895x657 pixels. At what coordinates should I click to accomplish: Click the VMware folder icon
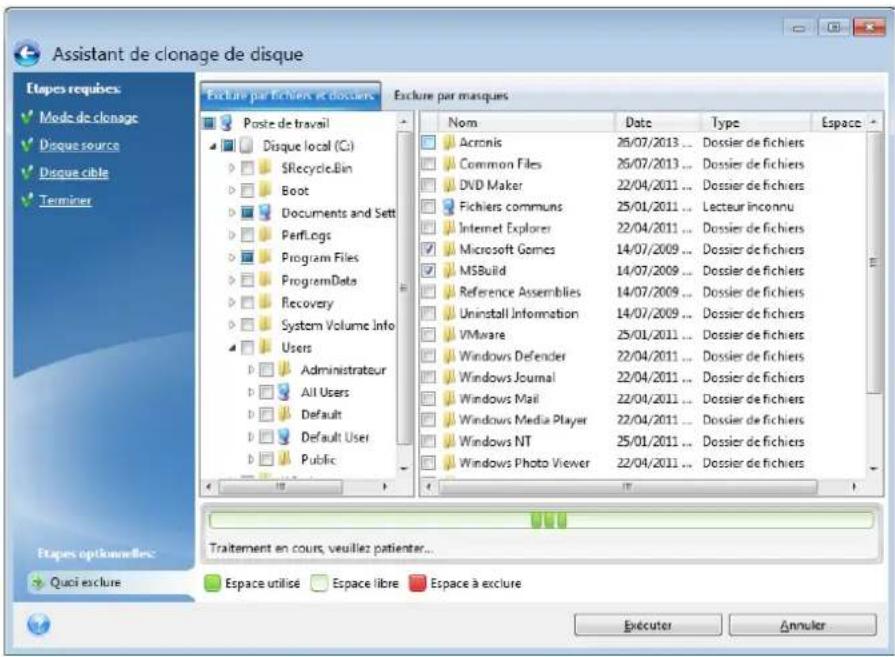coord(449,334)
